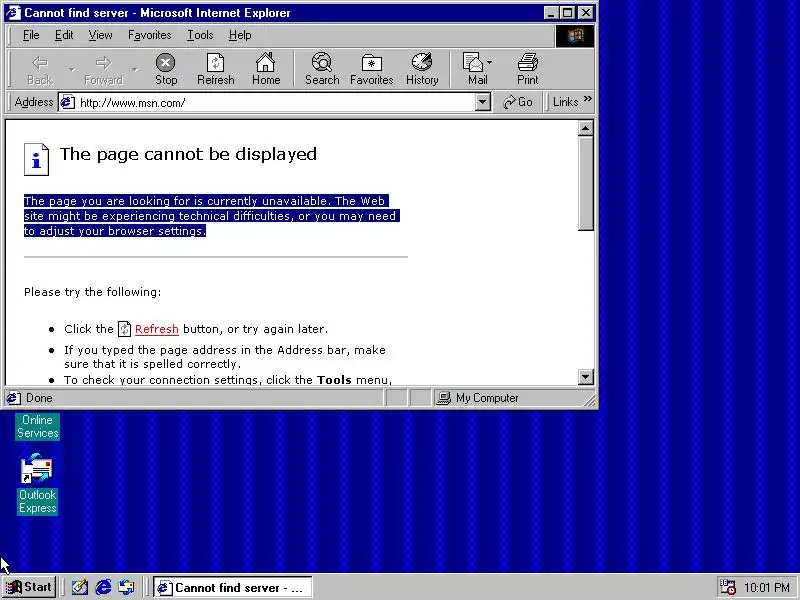Screen dimensions: 800x600
Task: Launch Internet Explorer from quick launch
Action: point(103,587)
